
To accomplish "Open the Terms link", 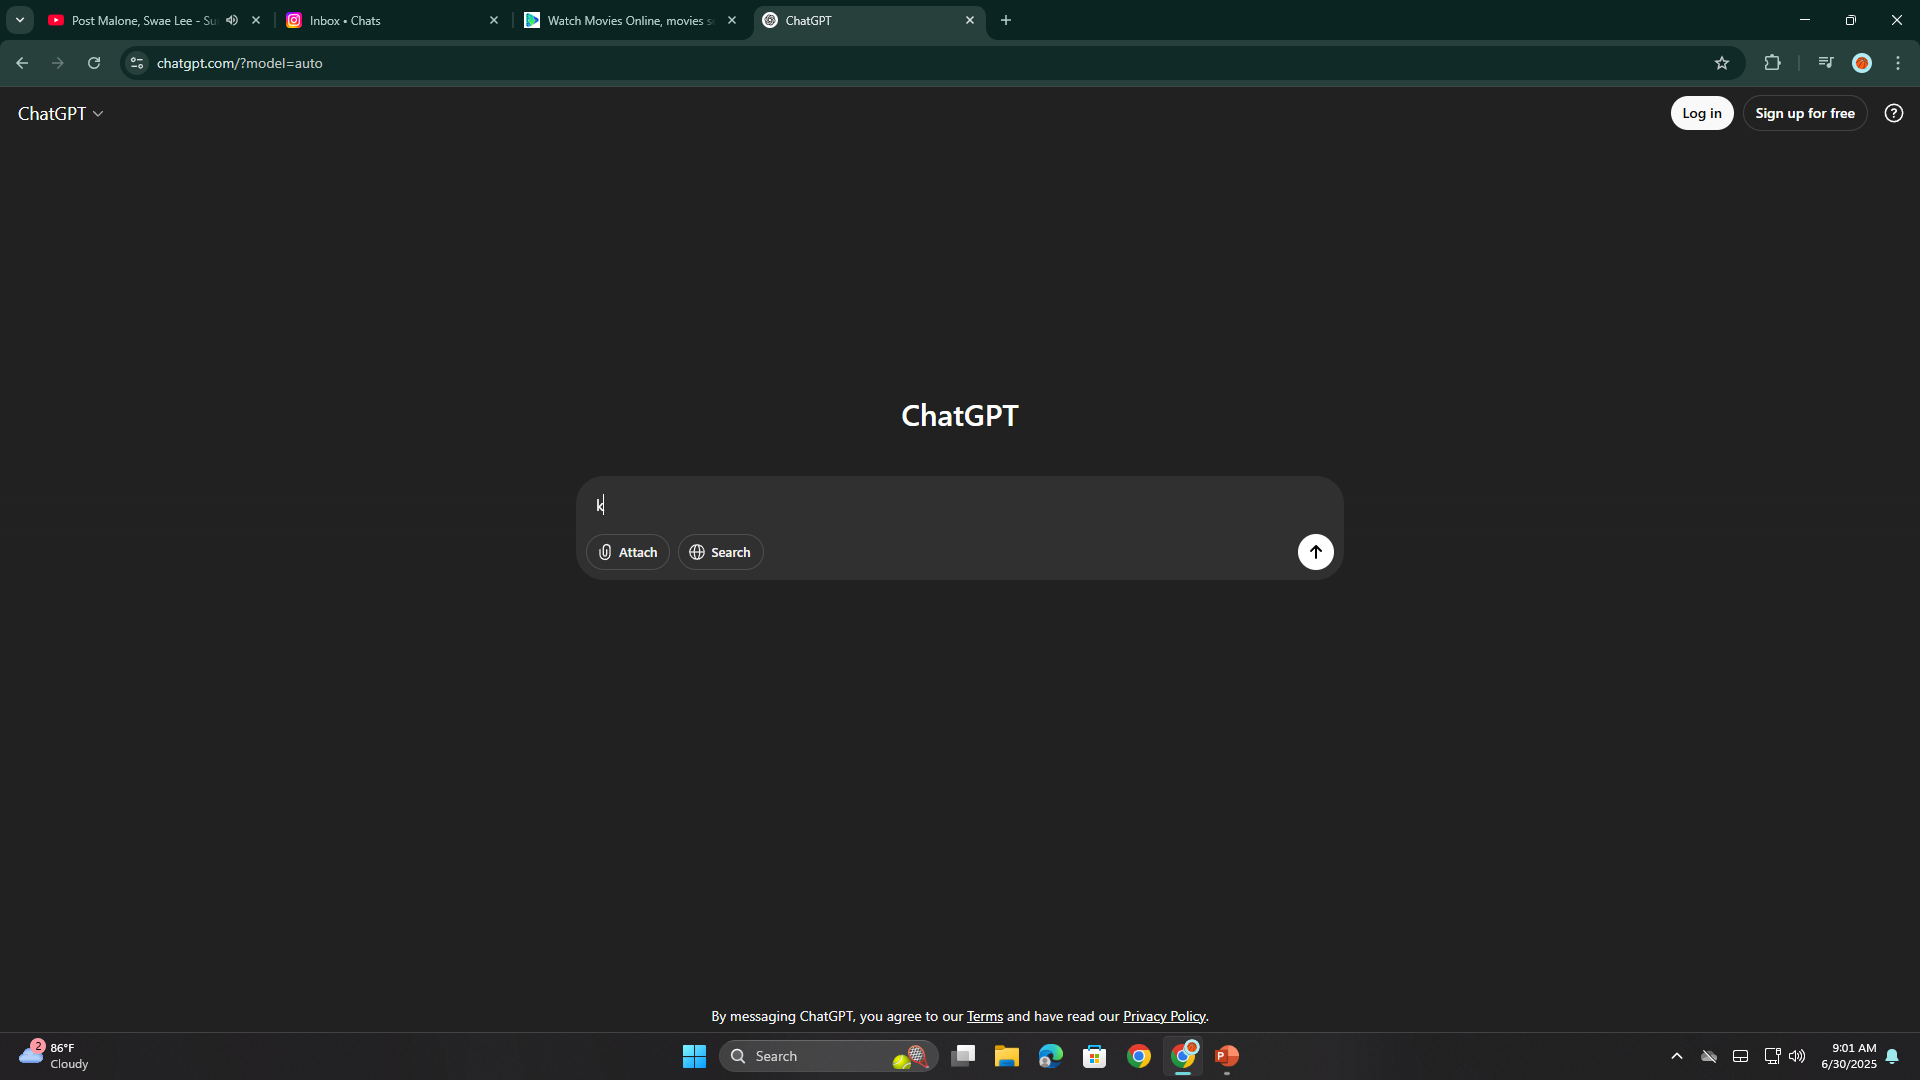I will click(x=984, y=1016).
